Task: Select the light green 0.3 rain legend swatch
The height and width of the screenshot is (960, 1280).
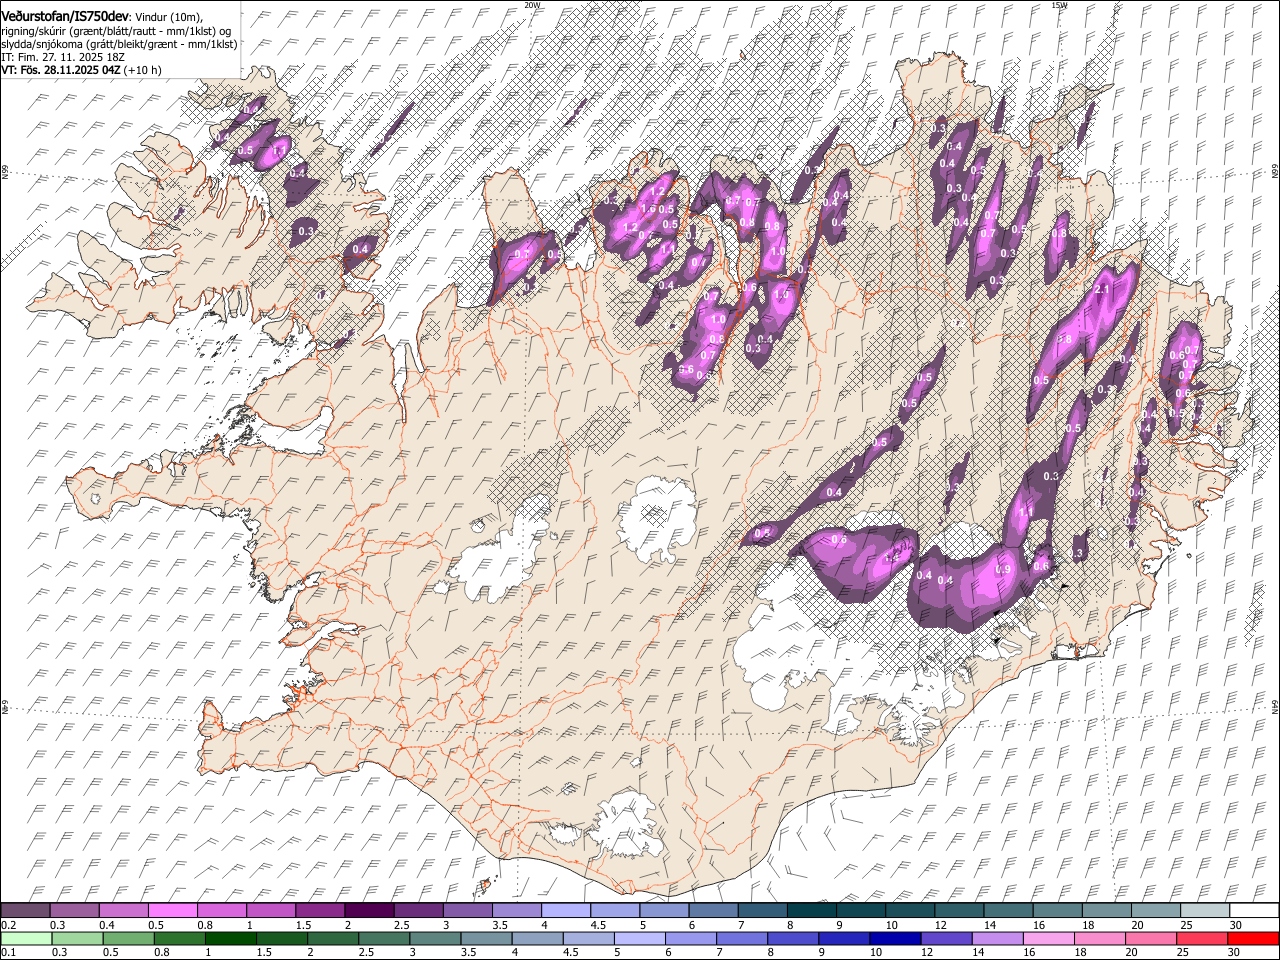Action: click(x=77, y=938)
